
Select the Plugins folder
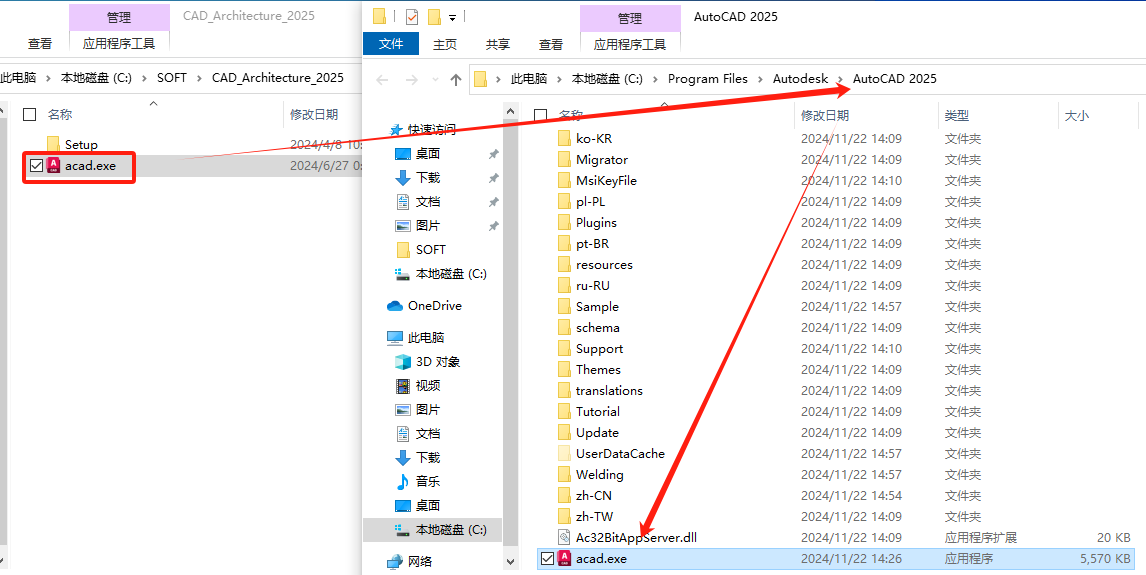(x=596, y=222)
